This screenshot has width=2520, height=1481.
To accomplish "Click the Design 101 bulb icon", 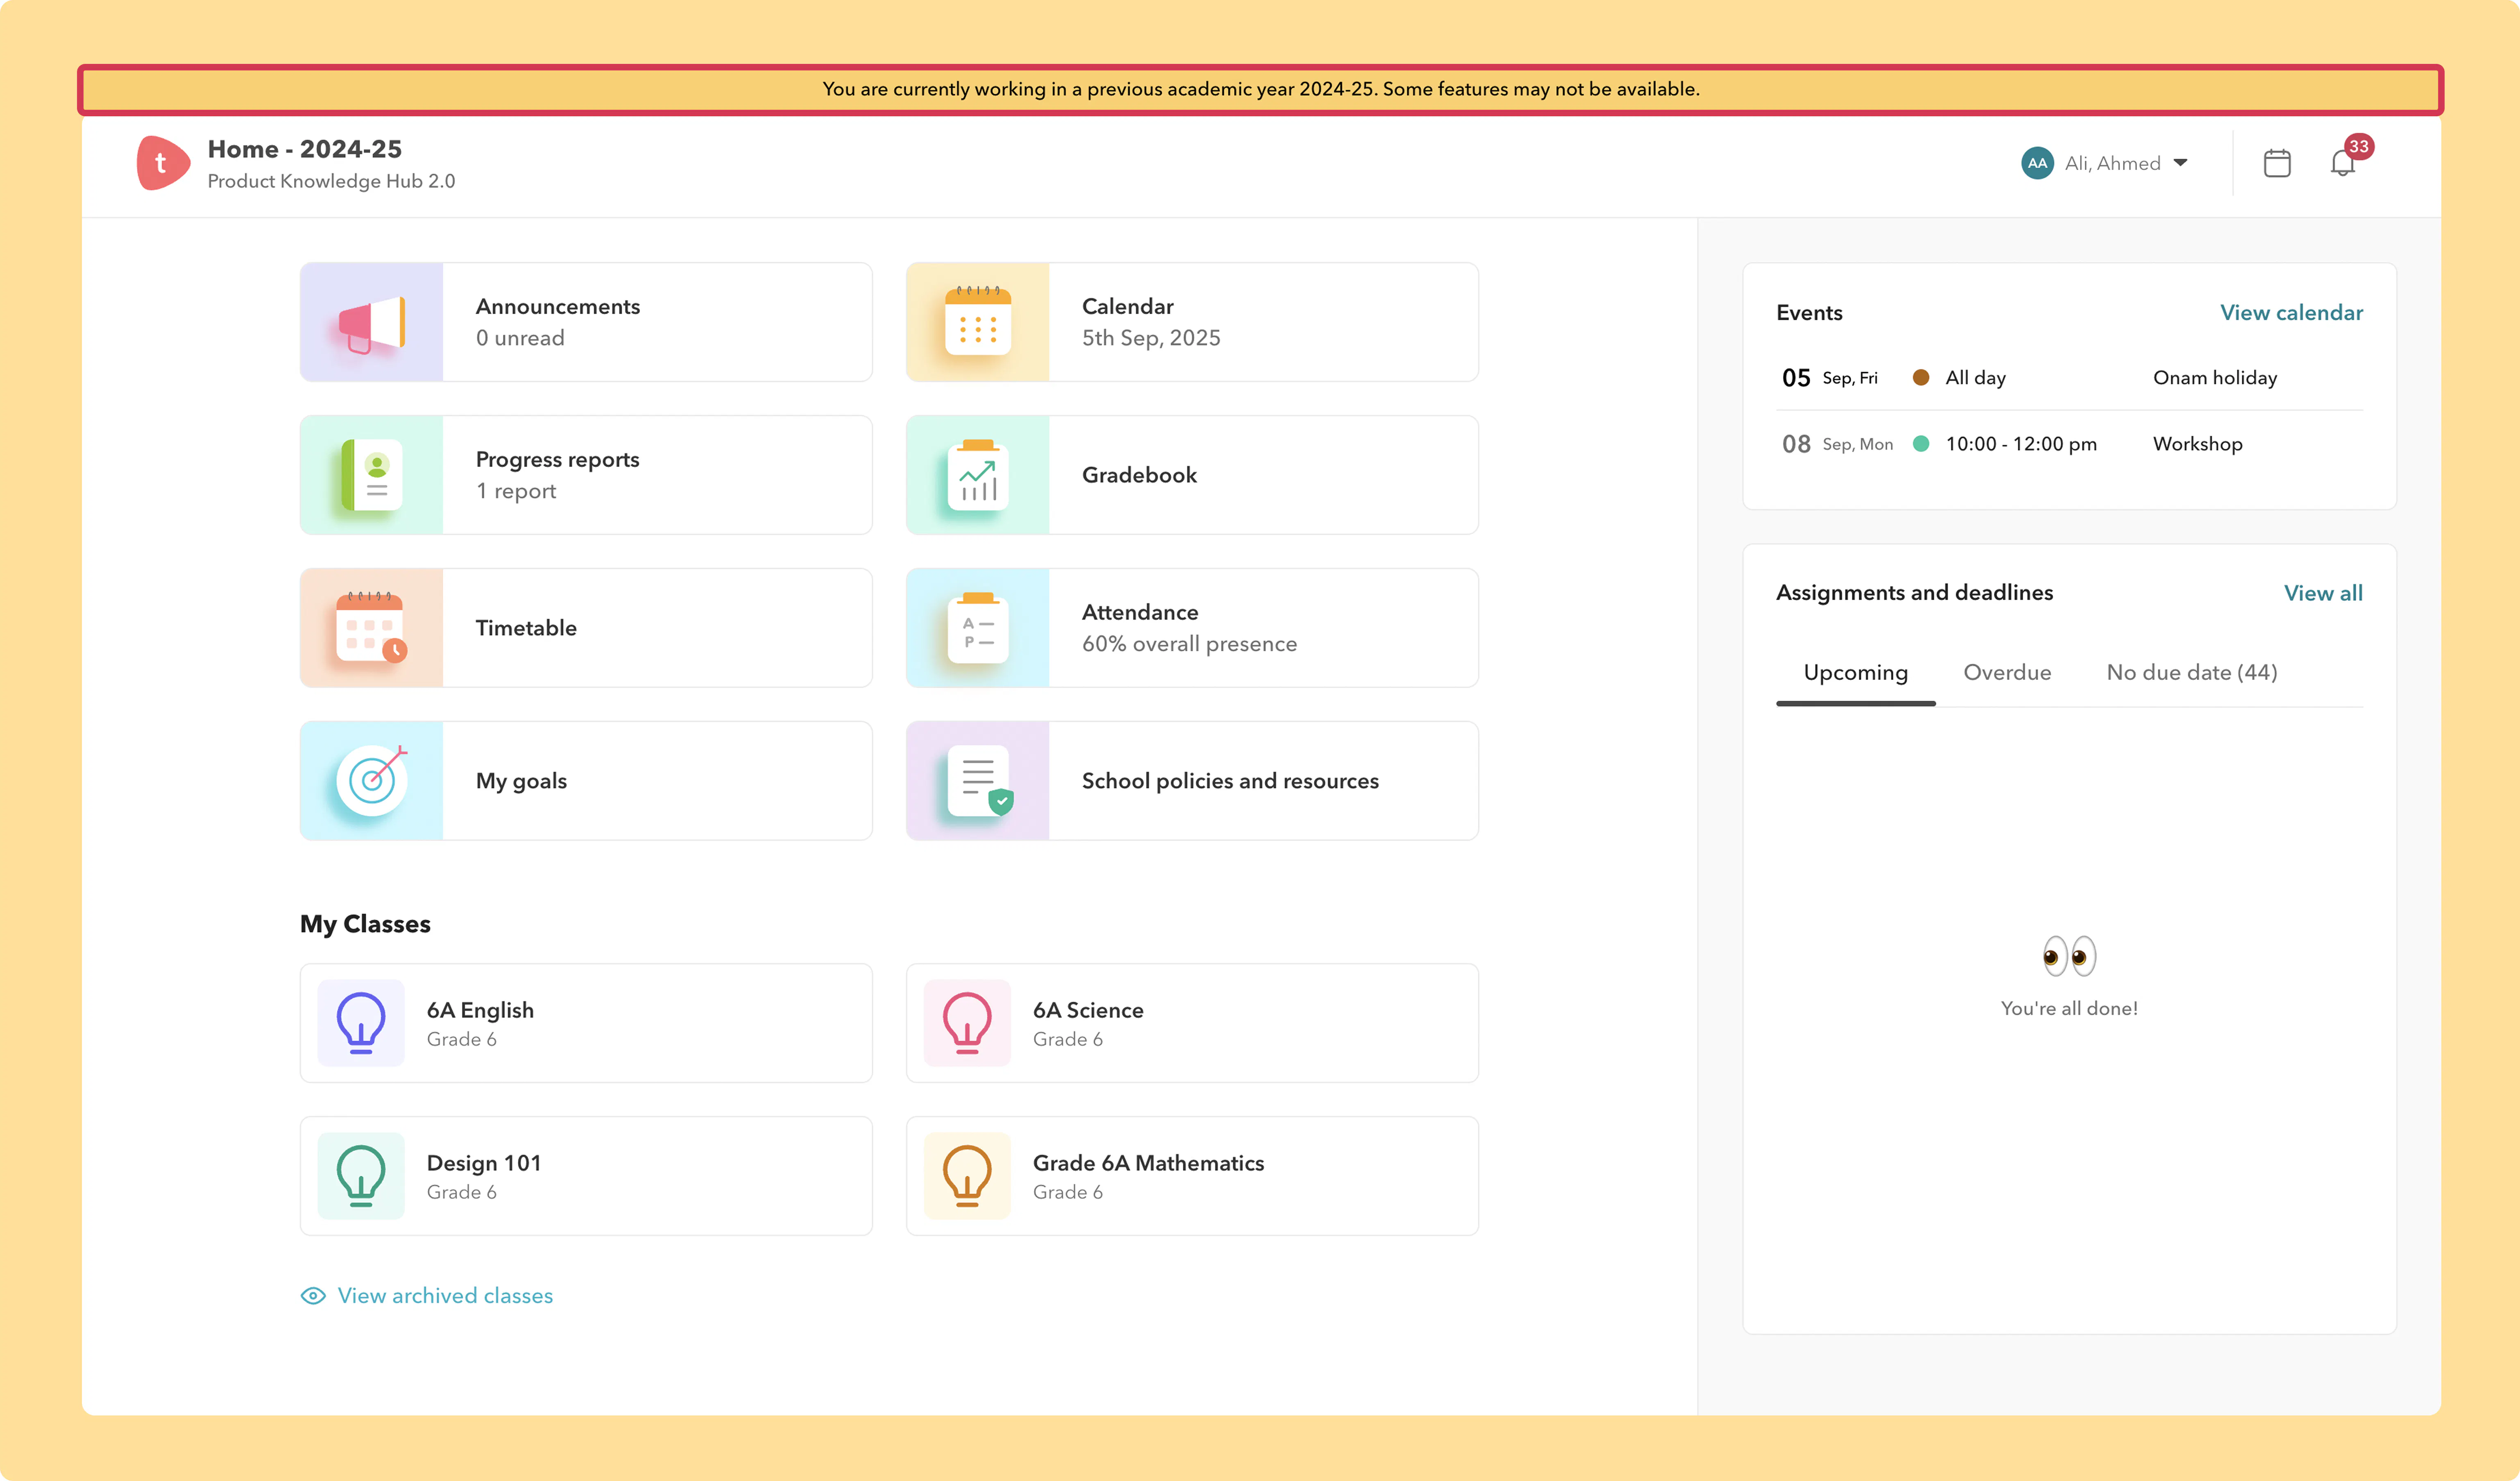I will tap(361, 1176).
